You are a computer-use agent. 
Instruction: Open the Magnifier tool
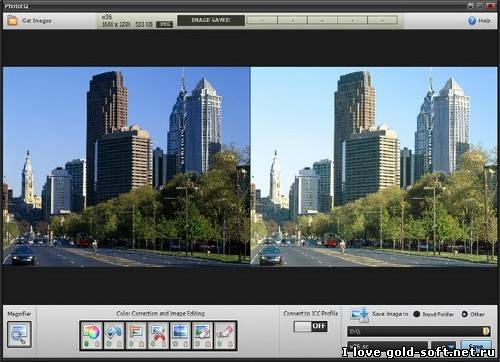(x=19, y=334)
